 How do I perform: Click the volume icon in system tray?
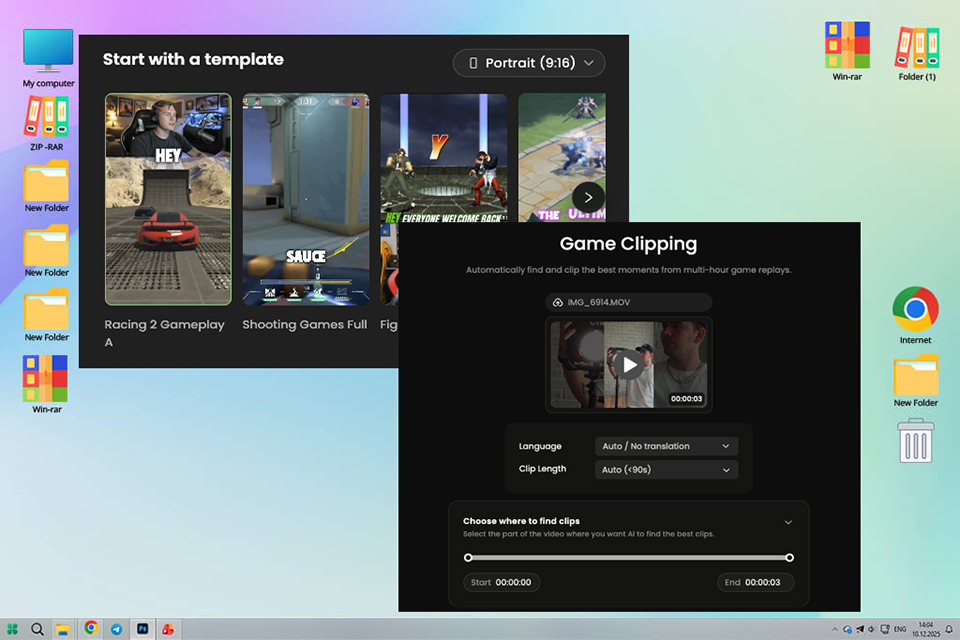point(871,630)
